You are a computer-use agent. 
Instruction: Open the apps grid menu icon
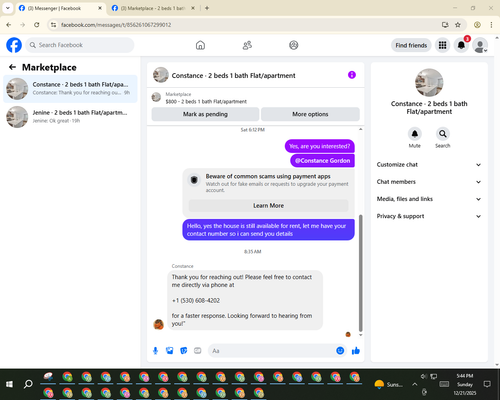[x=442, y=45]
